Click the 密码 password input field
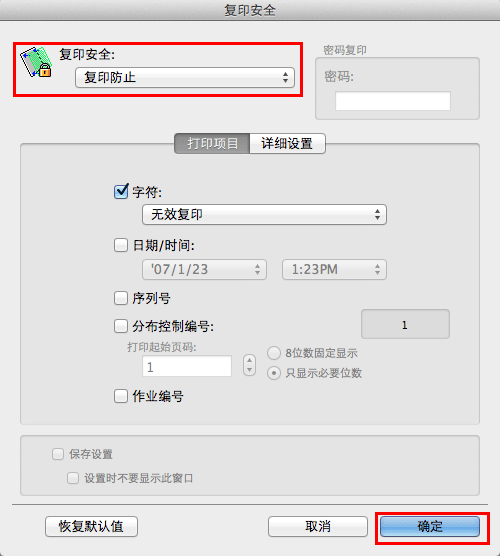The height and width of the screenshot is (556, 500). [393, 101]
